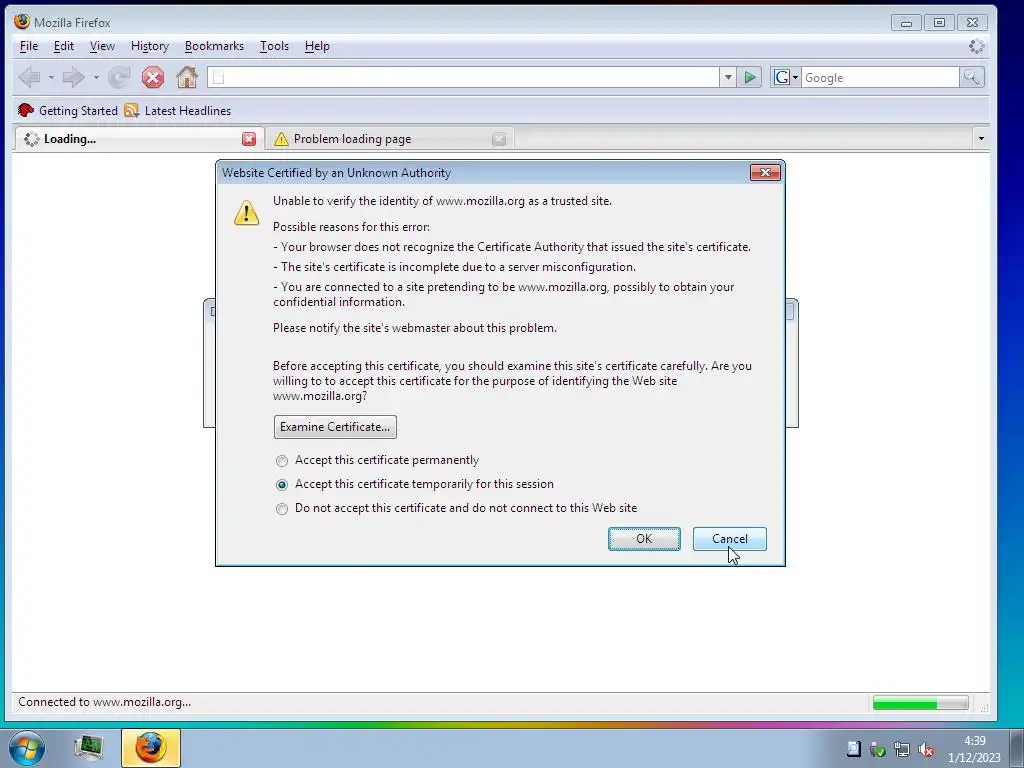Open the Help menu
Screen dimensions: 1024x768
point(317,46)
